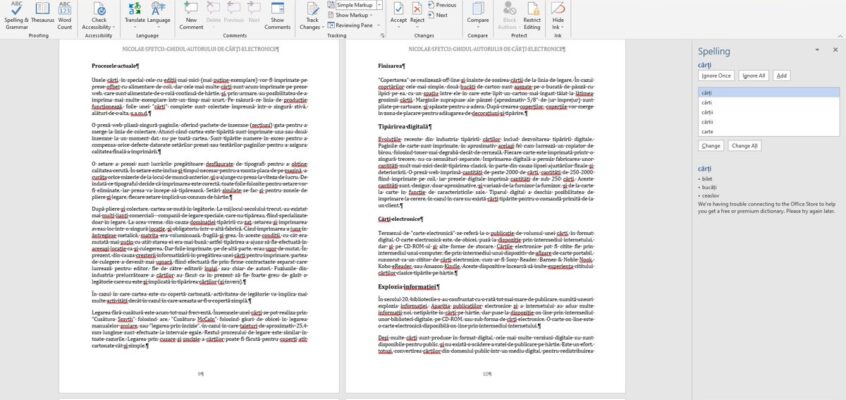846x400 pixels.
Task: Click Ignore Once in Spelling pane
Action: (x=716, y=76)
